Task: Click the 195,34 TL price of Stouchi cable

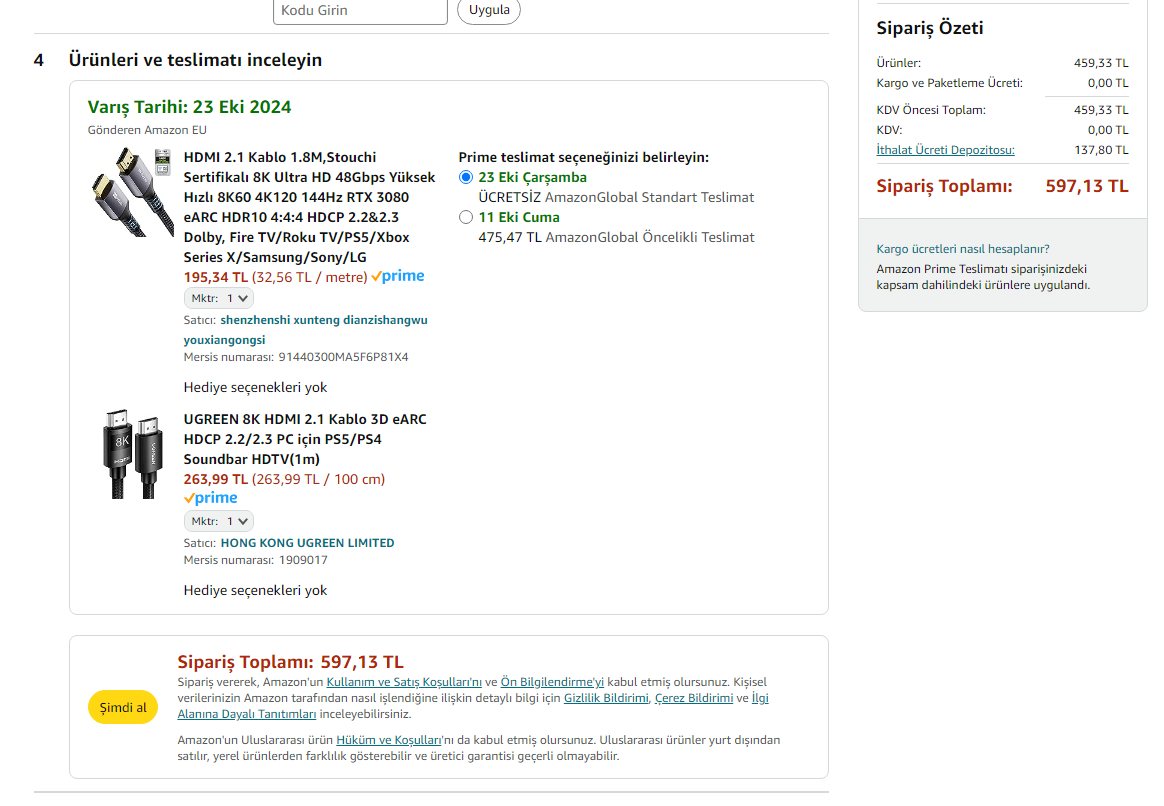Action: (215, 278)
